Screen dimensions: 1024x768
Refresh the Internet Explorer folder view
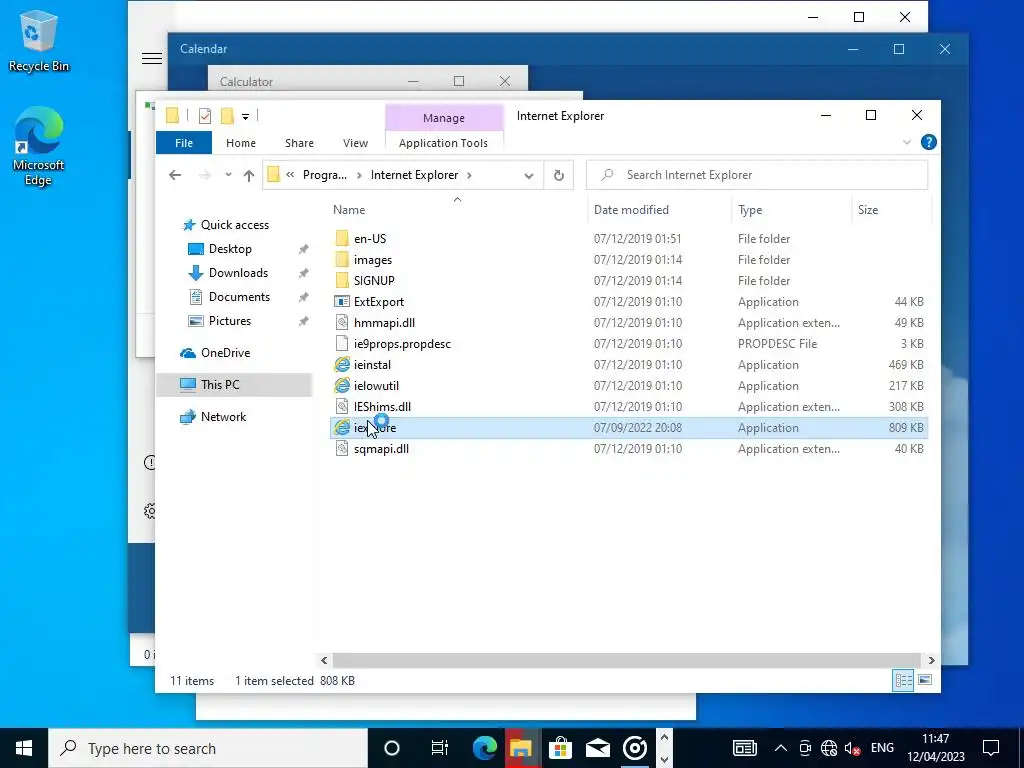558,175
